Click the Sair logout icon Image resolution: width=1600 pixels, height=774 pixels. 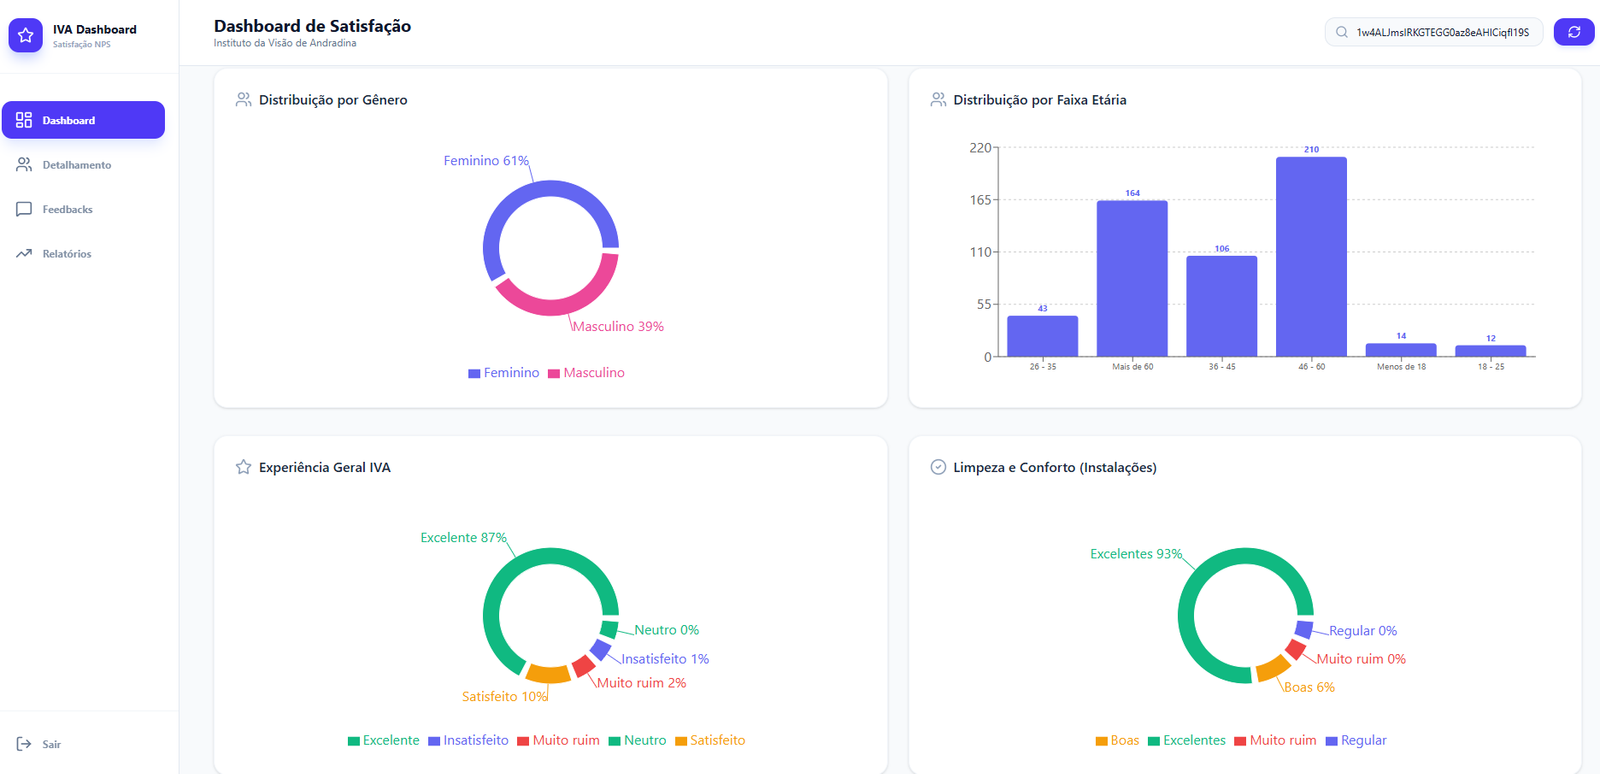(24, 744)
